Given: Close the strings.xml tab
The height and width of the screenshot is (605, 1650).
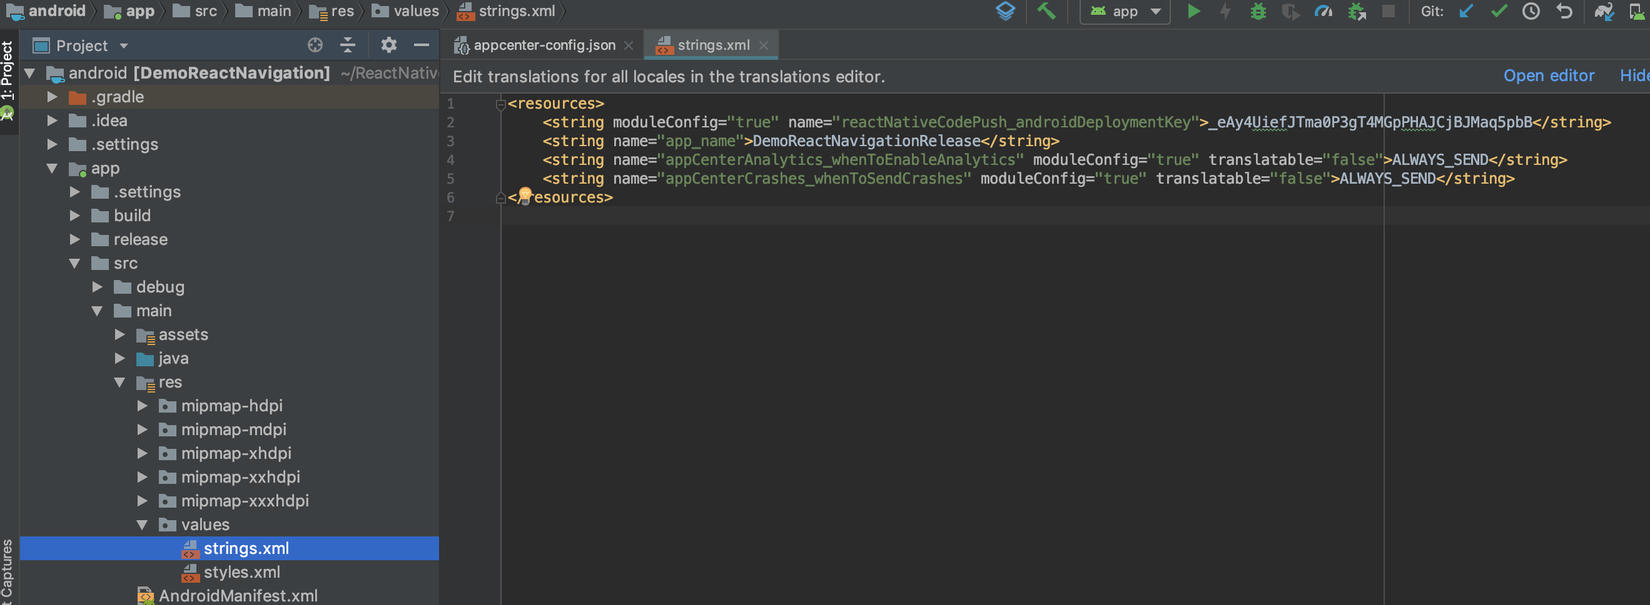Looking at the screenshot, I should tap(764, 46).
